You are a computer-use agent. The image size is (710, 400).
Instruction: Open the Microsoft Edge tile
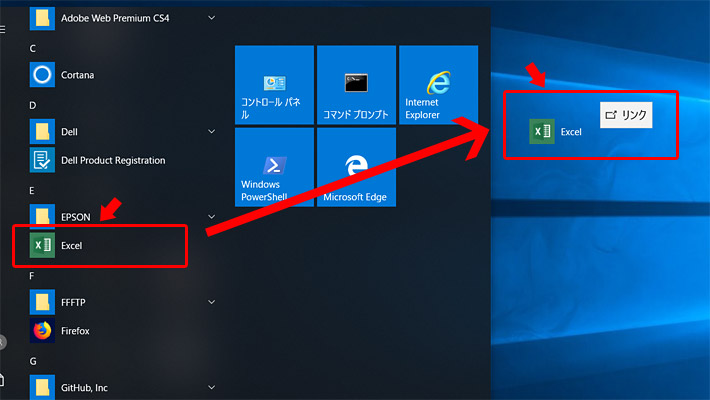pyautogui.click(x=356, y=167)
